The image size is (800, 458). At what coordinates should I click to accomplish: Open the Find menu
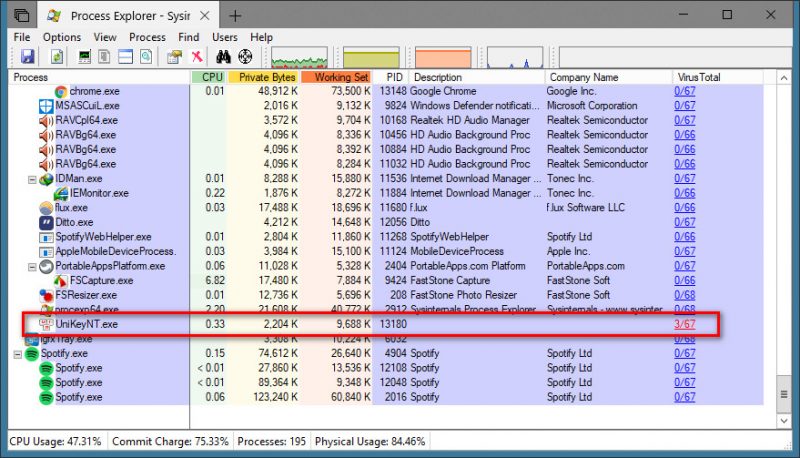[x=188, y=37]
